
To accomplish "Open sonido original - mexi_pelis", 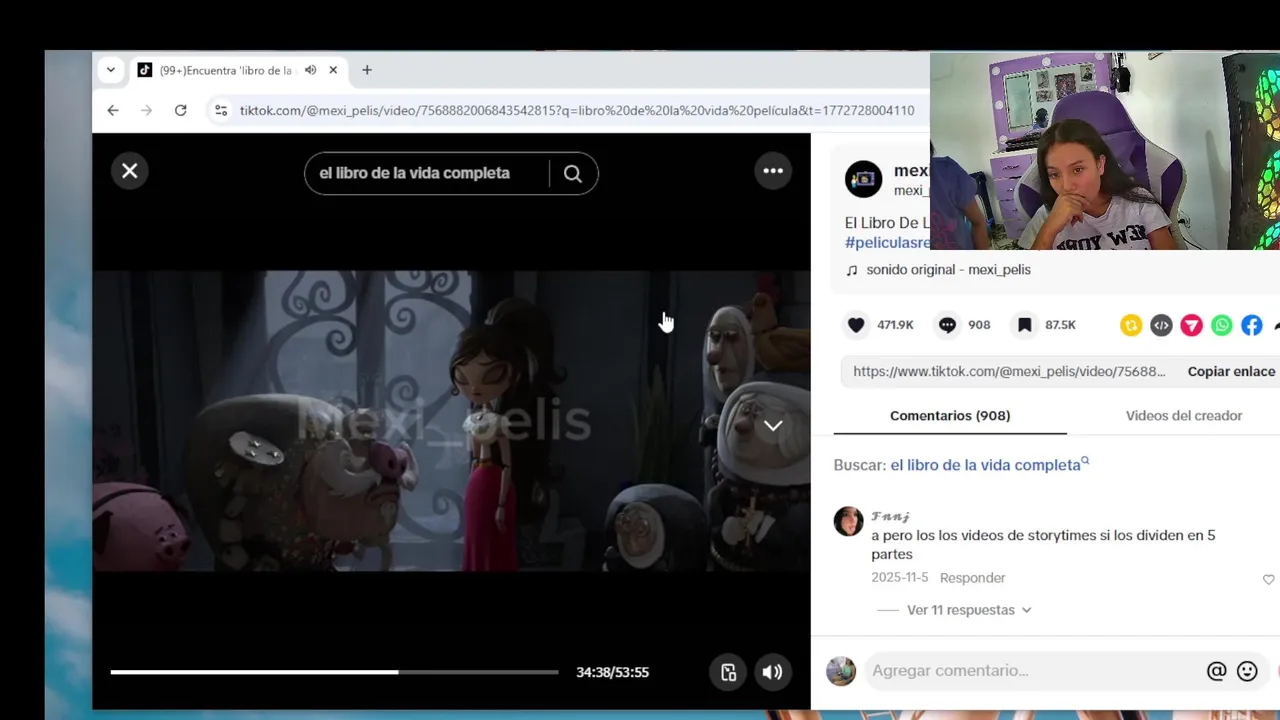I will [x=948, y=270].
